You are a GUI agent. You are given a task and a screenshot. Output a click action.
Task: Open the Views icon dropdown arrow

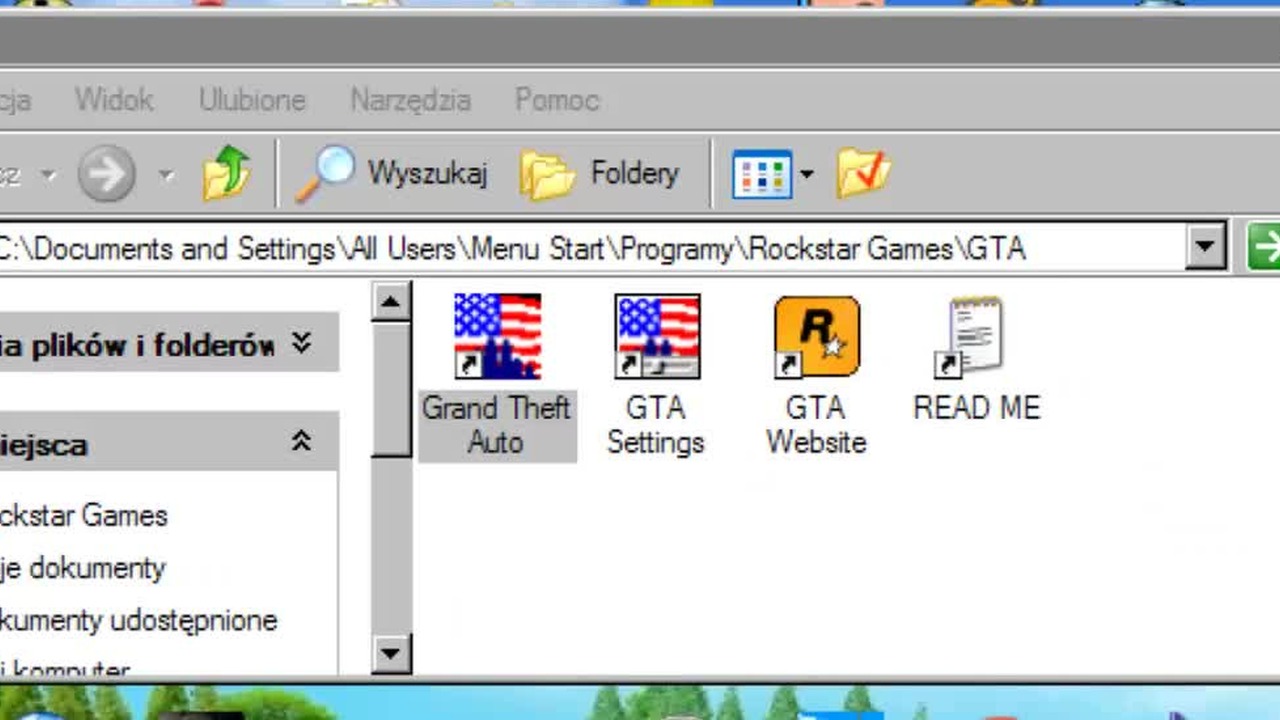point(806,175)
